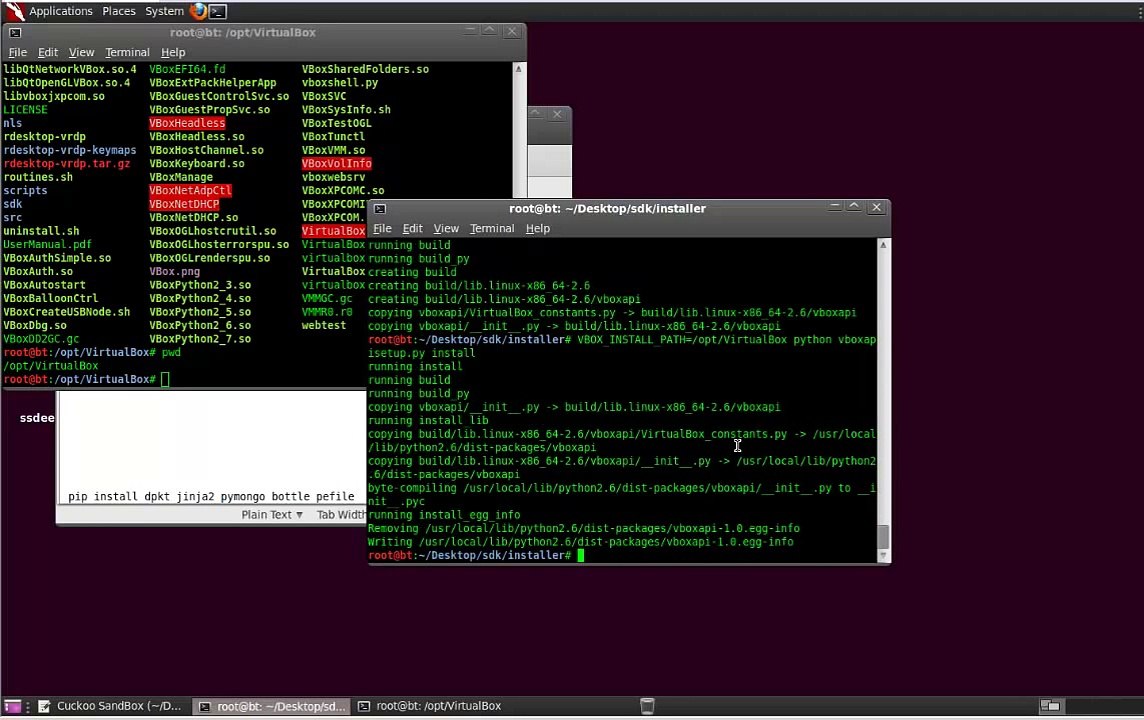Click terminal icon in sdk/installer title bar
1144x720 pixels.
pyautogui.click(x=380, y=209)
